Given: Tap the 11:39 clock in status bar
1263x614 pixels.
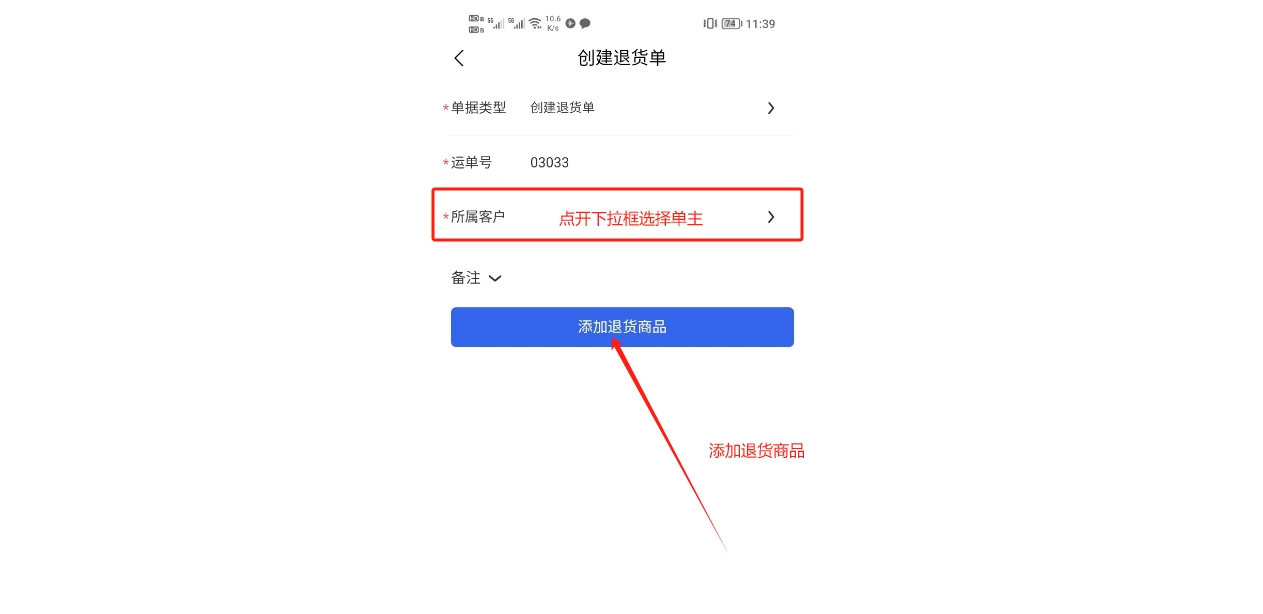Looking at the screenshot, I should [x=760, y=23].
